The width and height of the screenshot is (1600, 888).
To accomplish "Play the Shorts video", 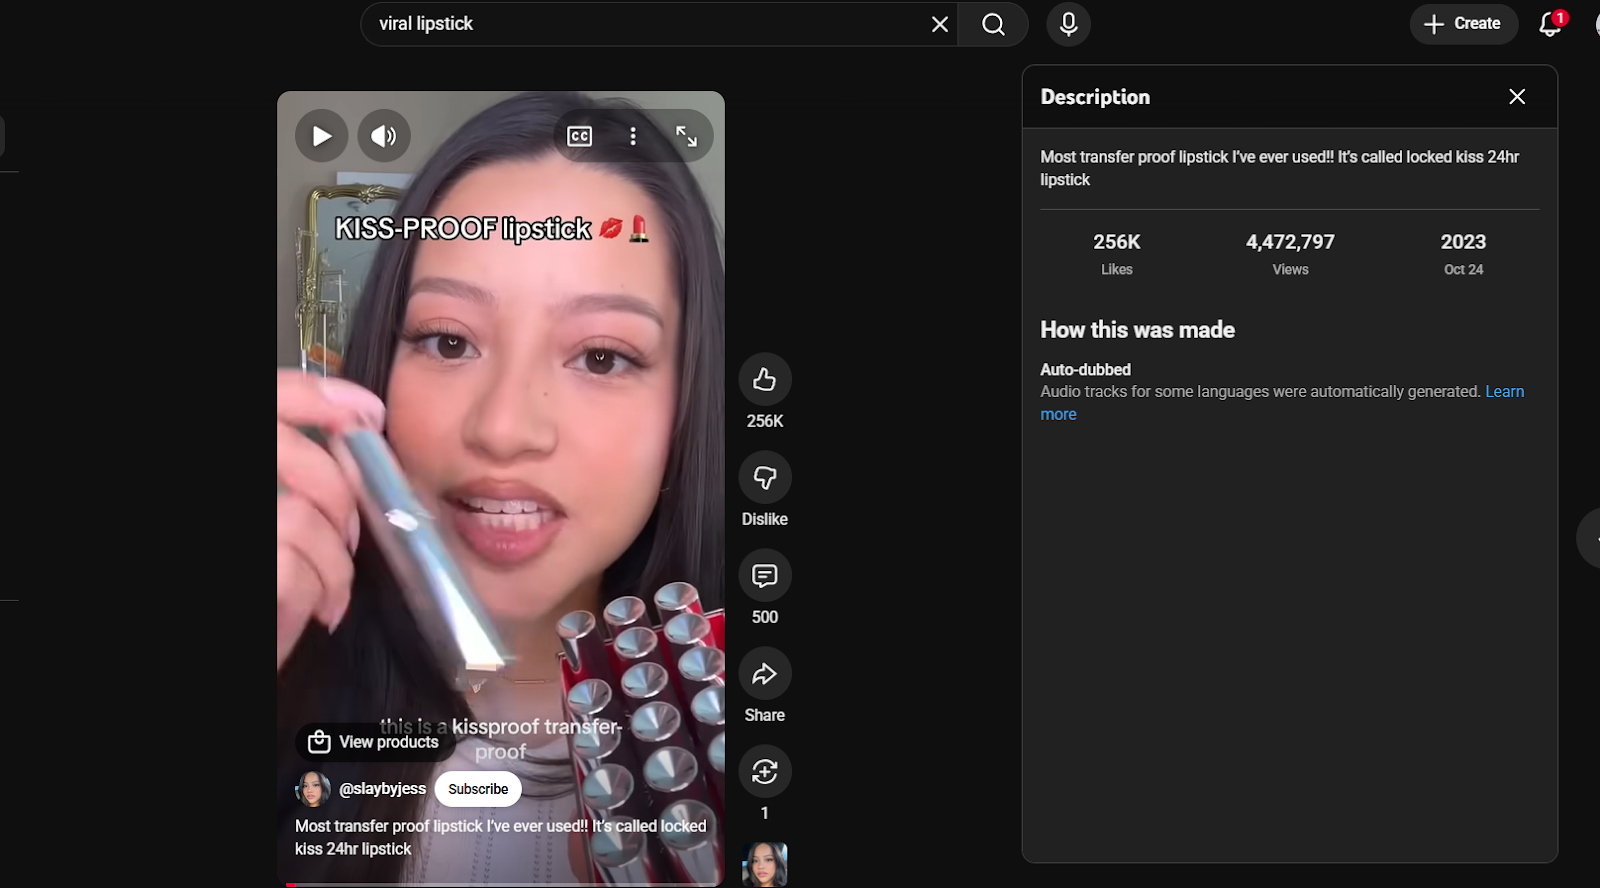I will pos(321,136).
